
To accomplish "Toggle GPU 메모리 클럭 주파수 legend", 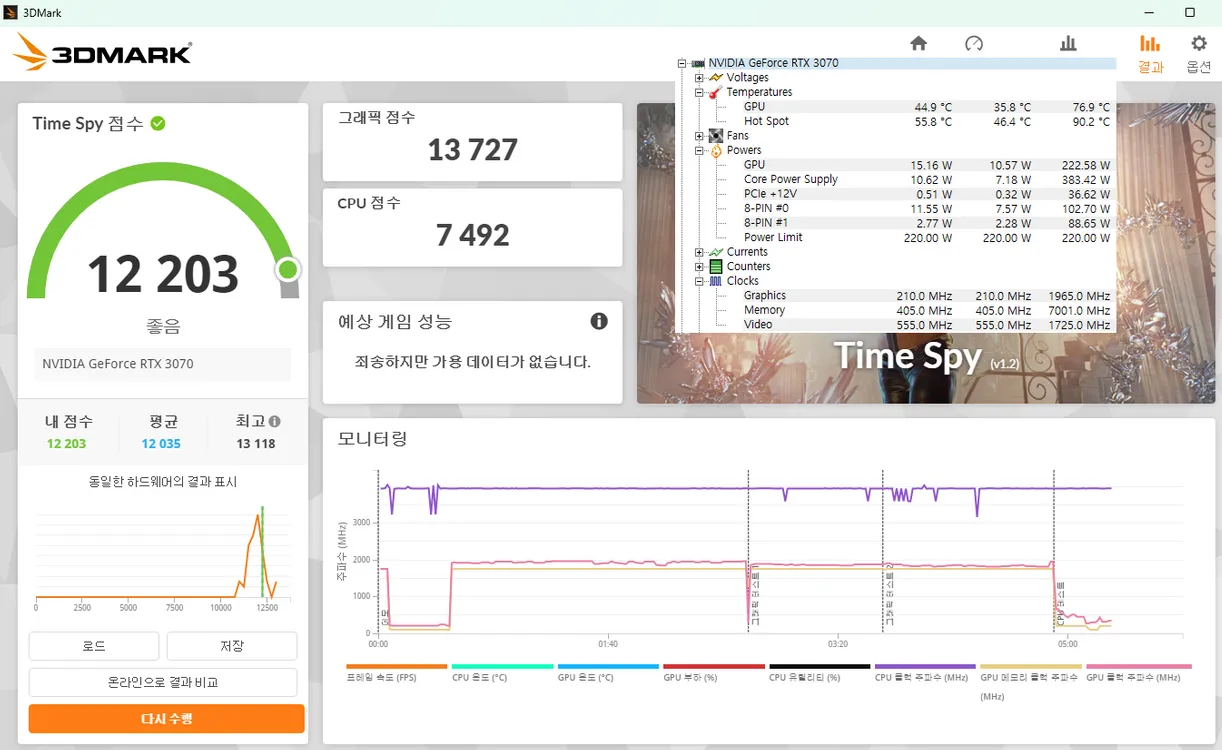I will [x=1031, y=681].
